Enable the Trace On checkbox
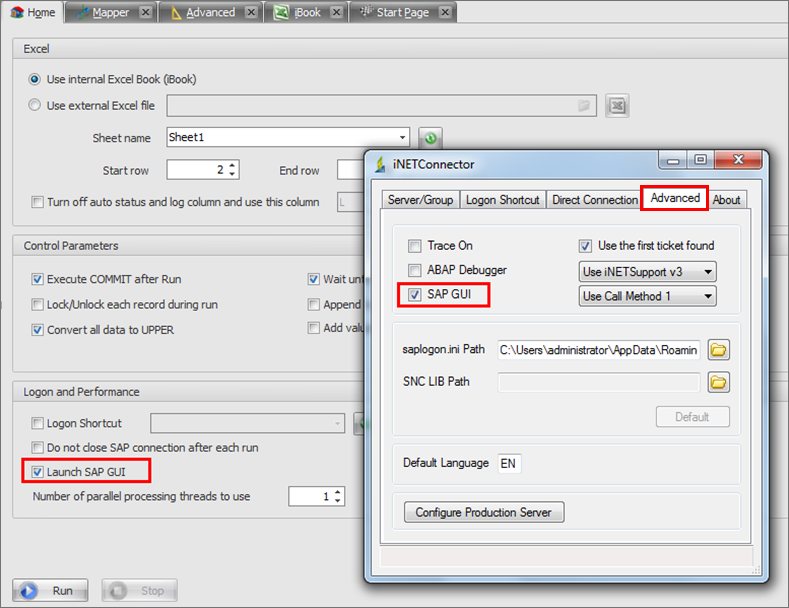The width and height of the screenshot is (789, 608). click(415, 246)
